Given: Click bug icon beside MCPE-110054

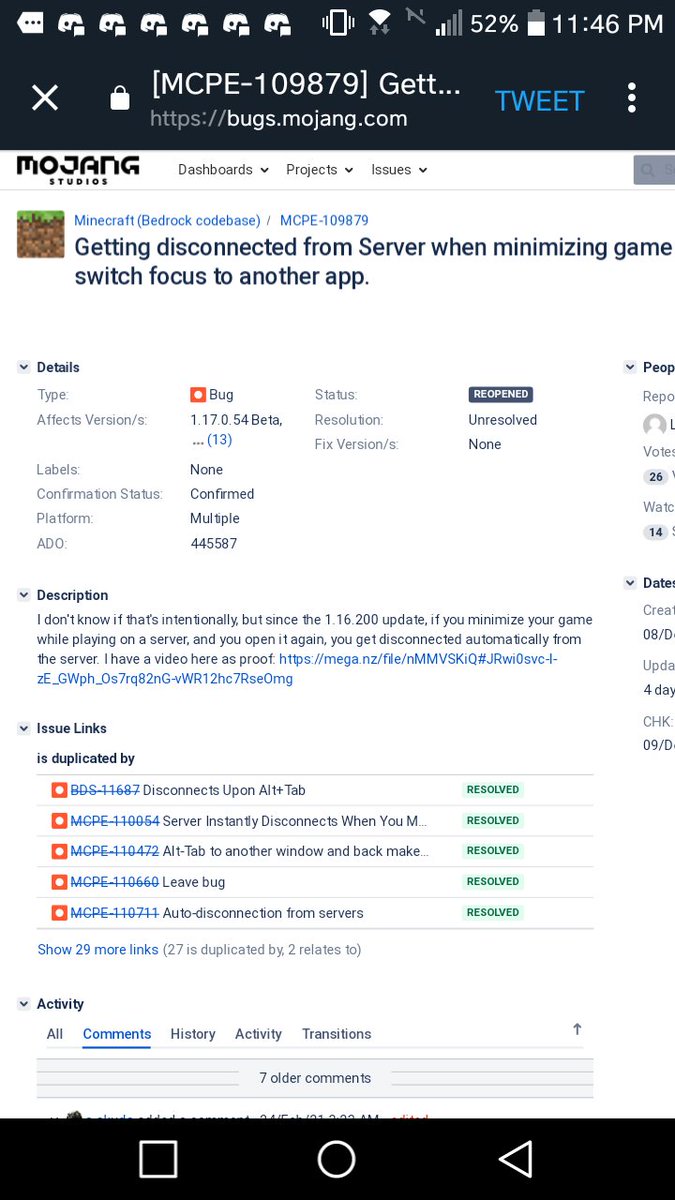Looking at the screenshot, I should click(x=59, y=821).
